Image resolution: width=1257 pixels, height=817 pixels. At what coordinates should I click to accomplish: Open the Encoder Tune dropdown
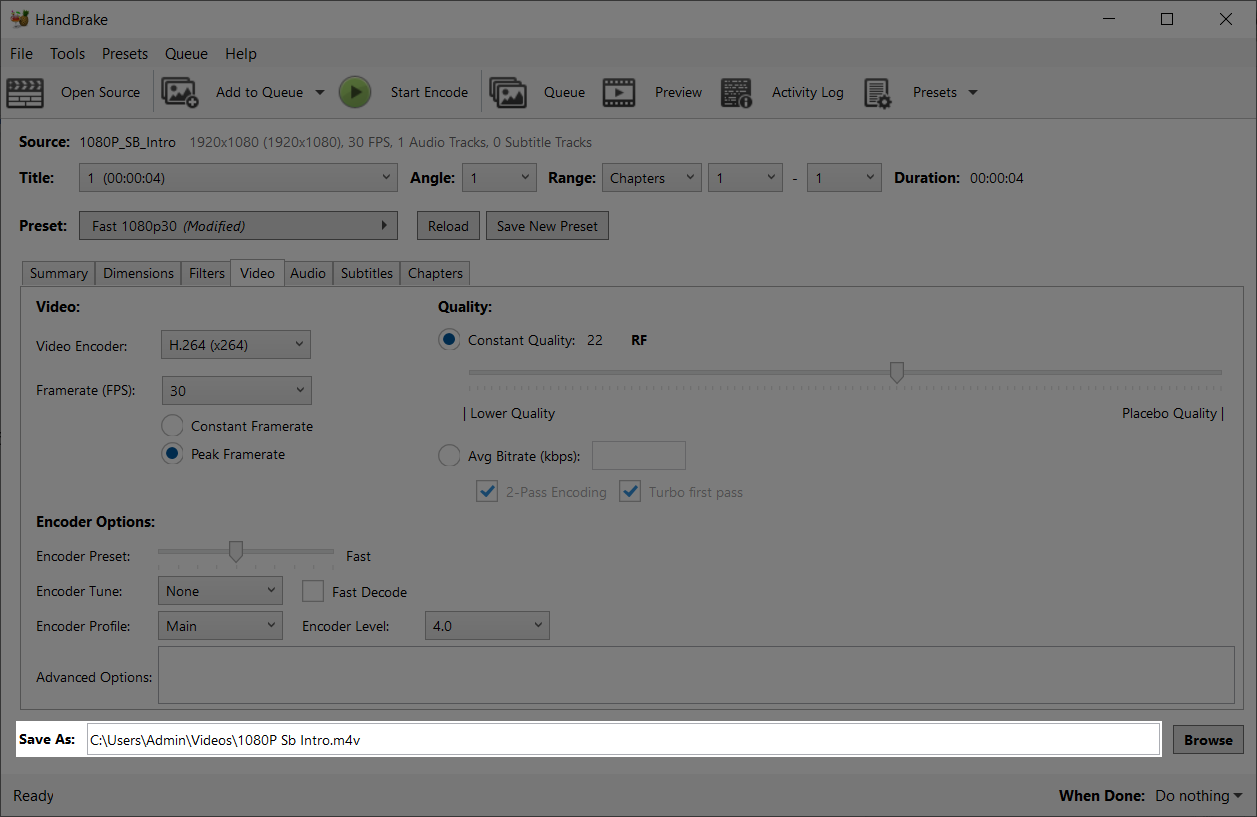pos(221,591)
